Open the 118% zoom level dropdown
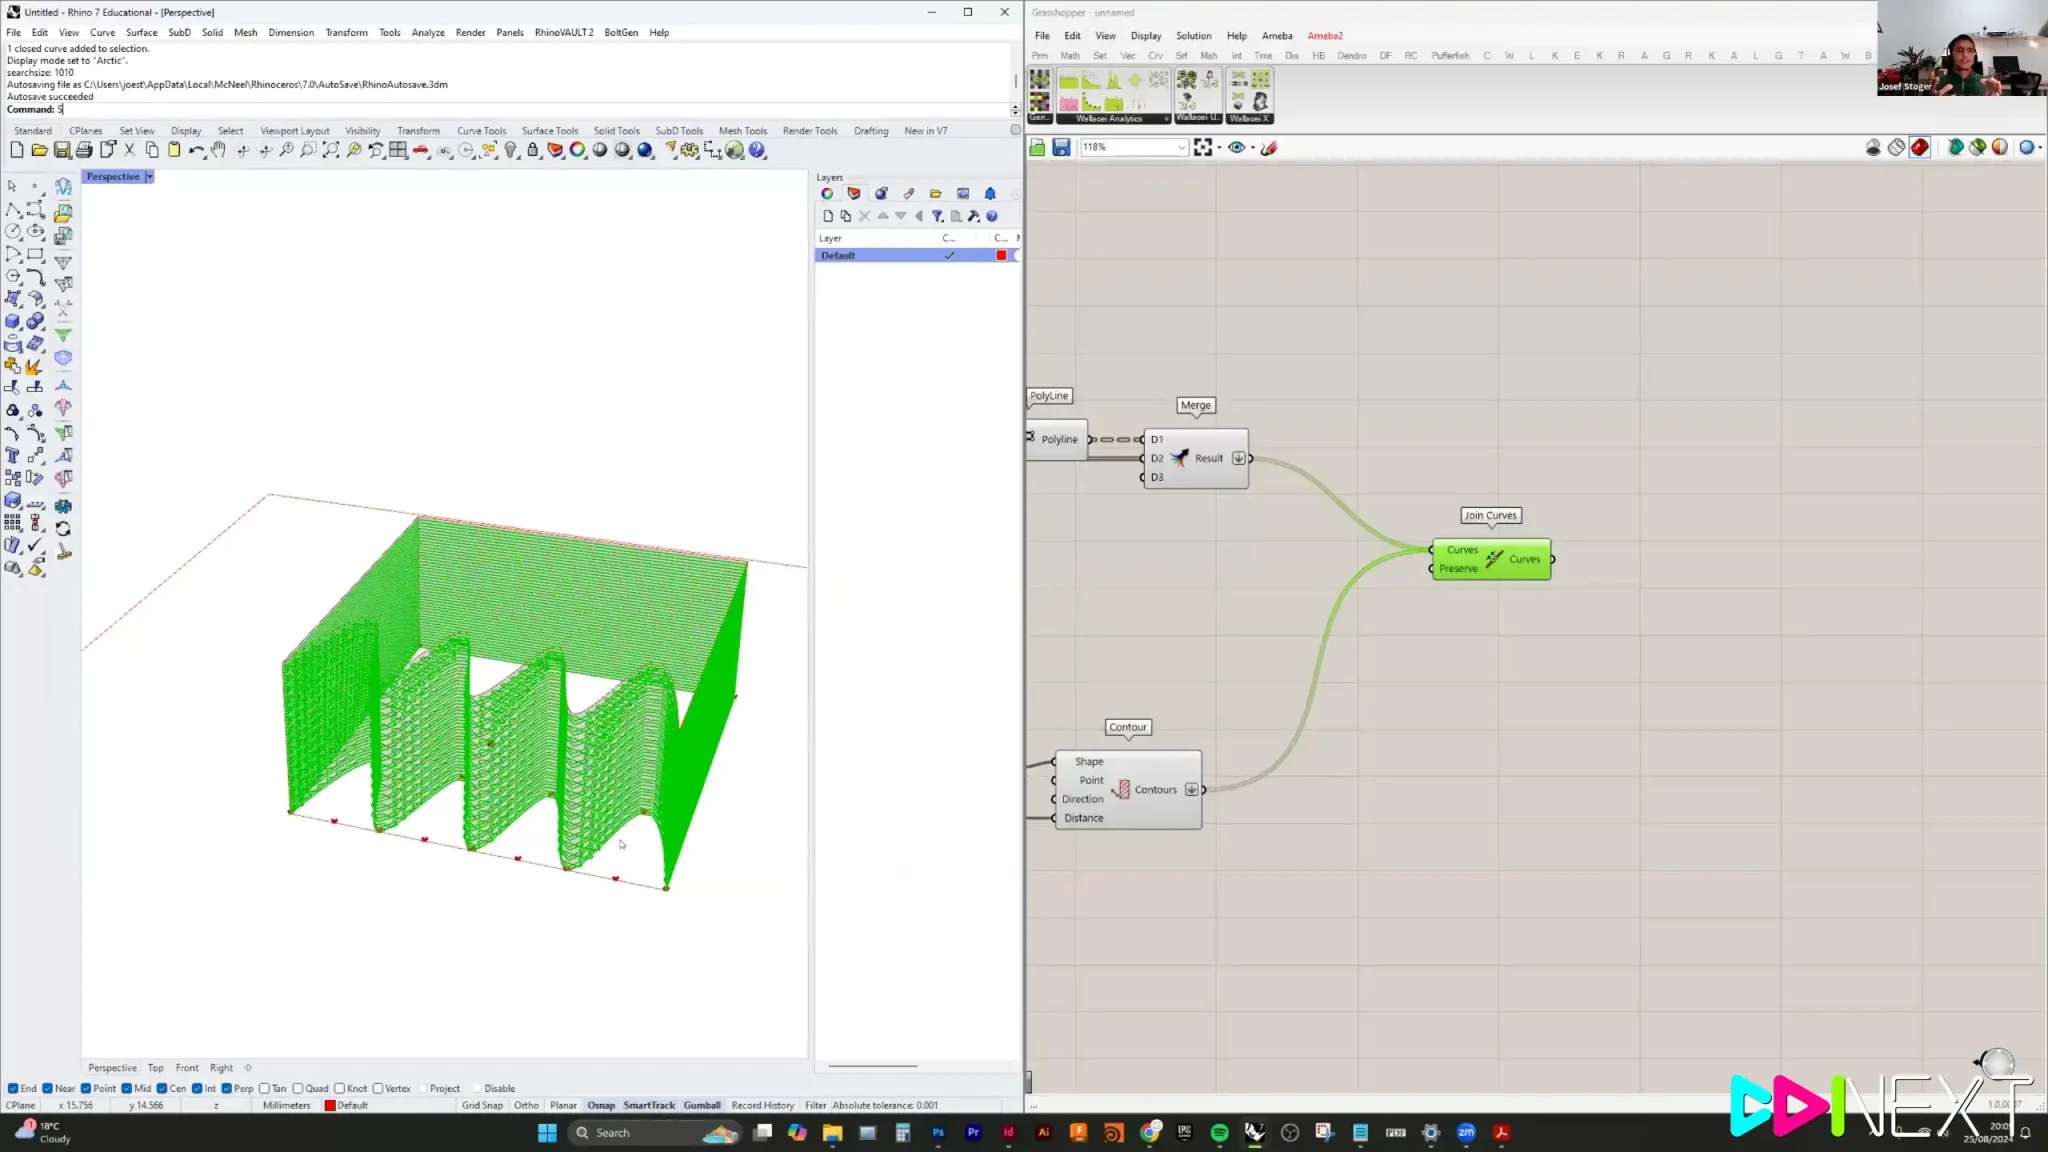The width and height of the screenshot is (2048, 1152). [x=1181, y=147]
